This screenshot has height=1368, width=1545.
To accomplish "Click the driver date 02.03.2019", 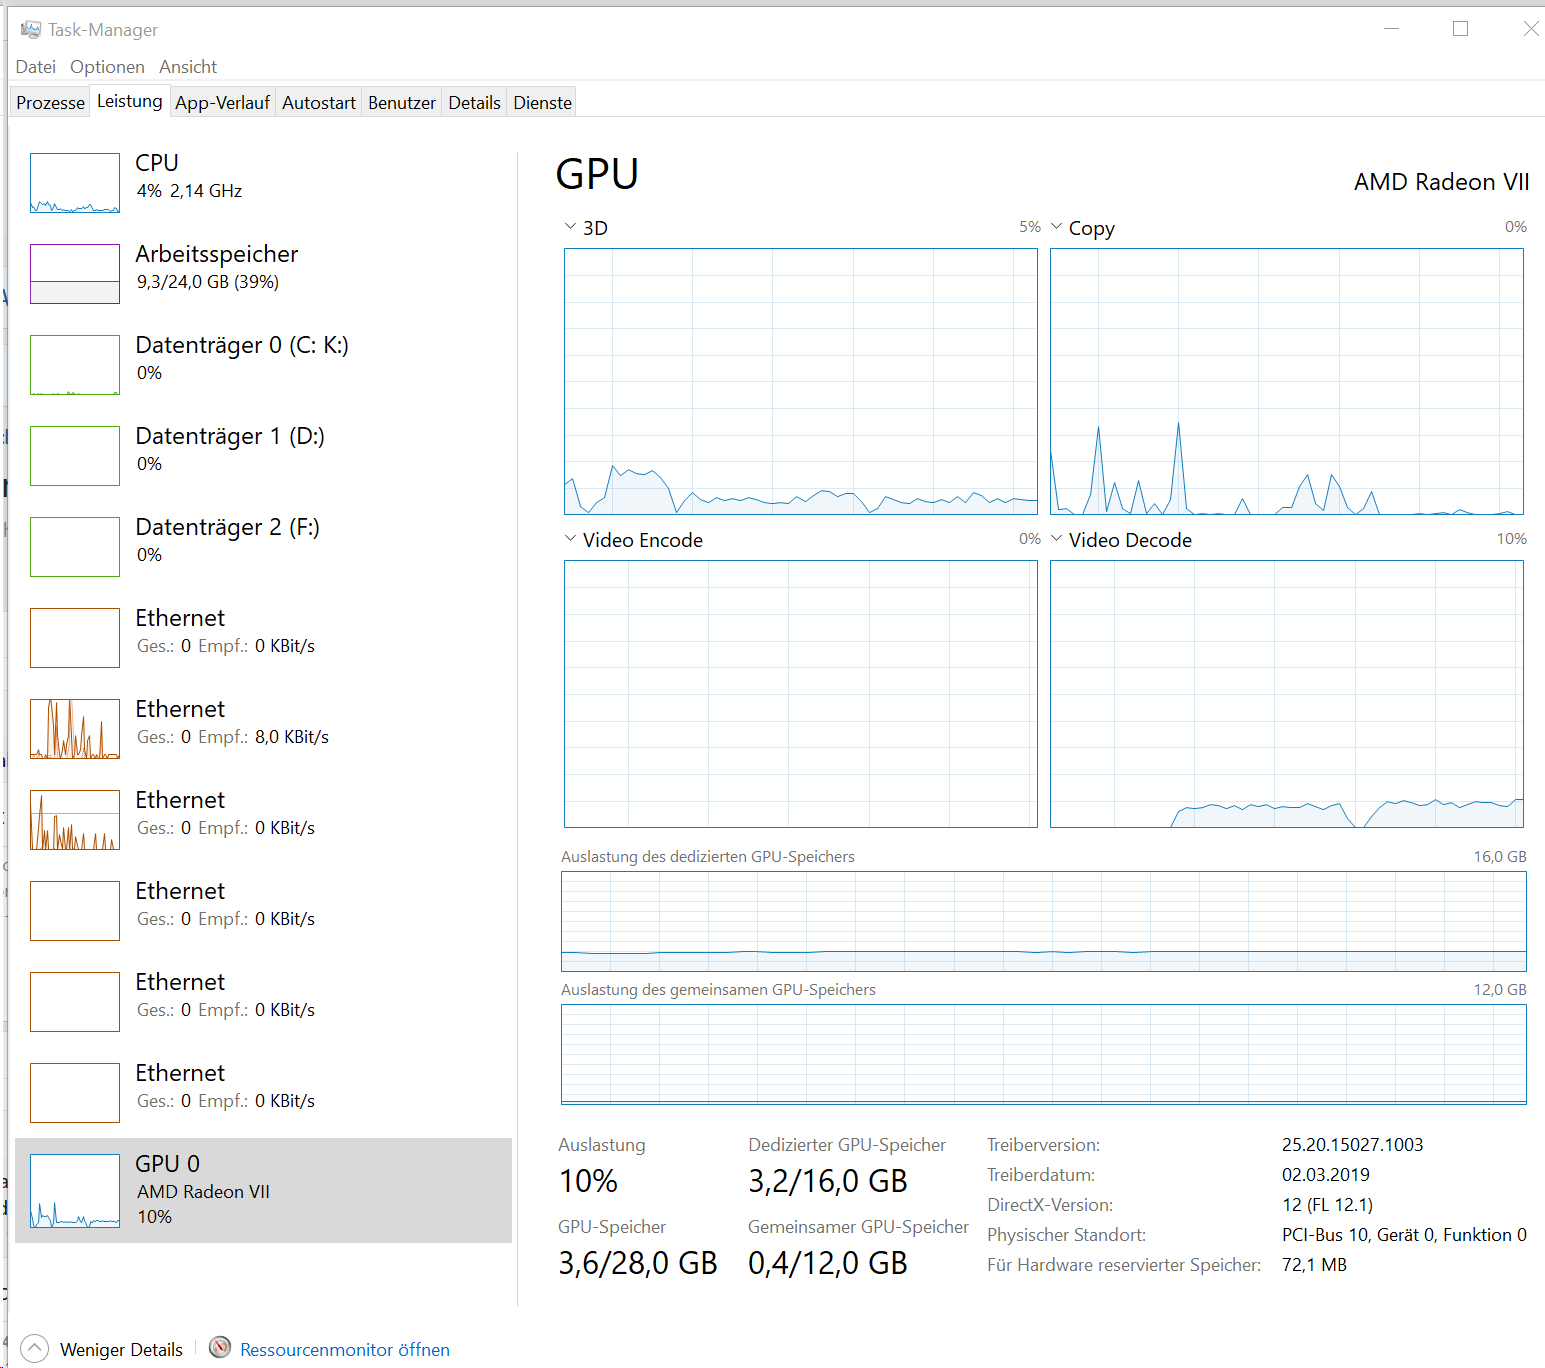I will tap(1326, 1175).
